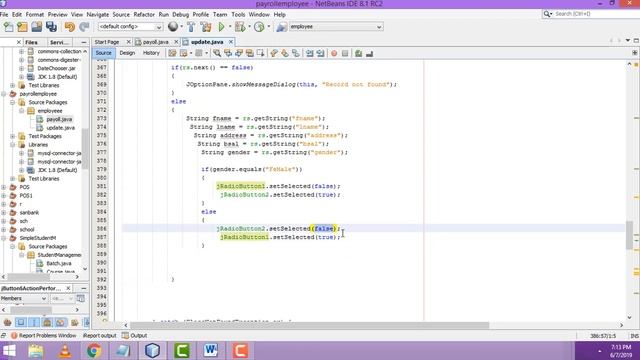Click the Comment code icon in editor toolbar

click(x=358, y=53)
